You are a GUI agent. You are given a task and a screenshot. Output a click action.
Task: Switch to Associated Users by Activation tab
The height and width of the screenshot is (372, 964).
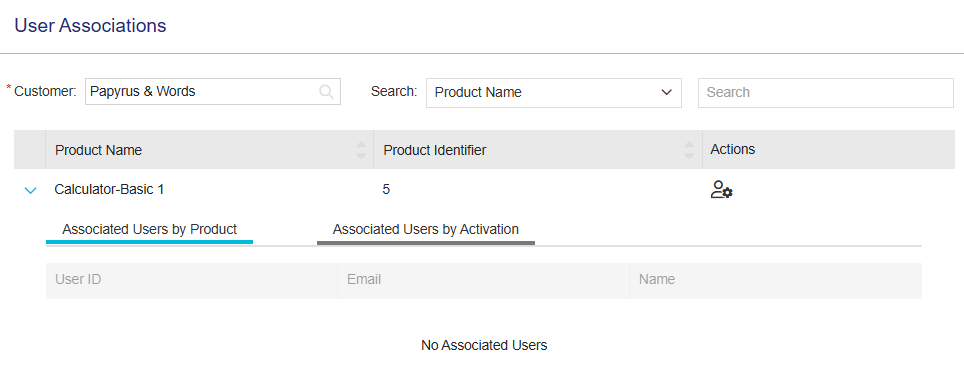click(425, 230)
